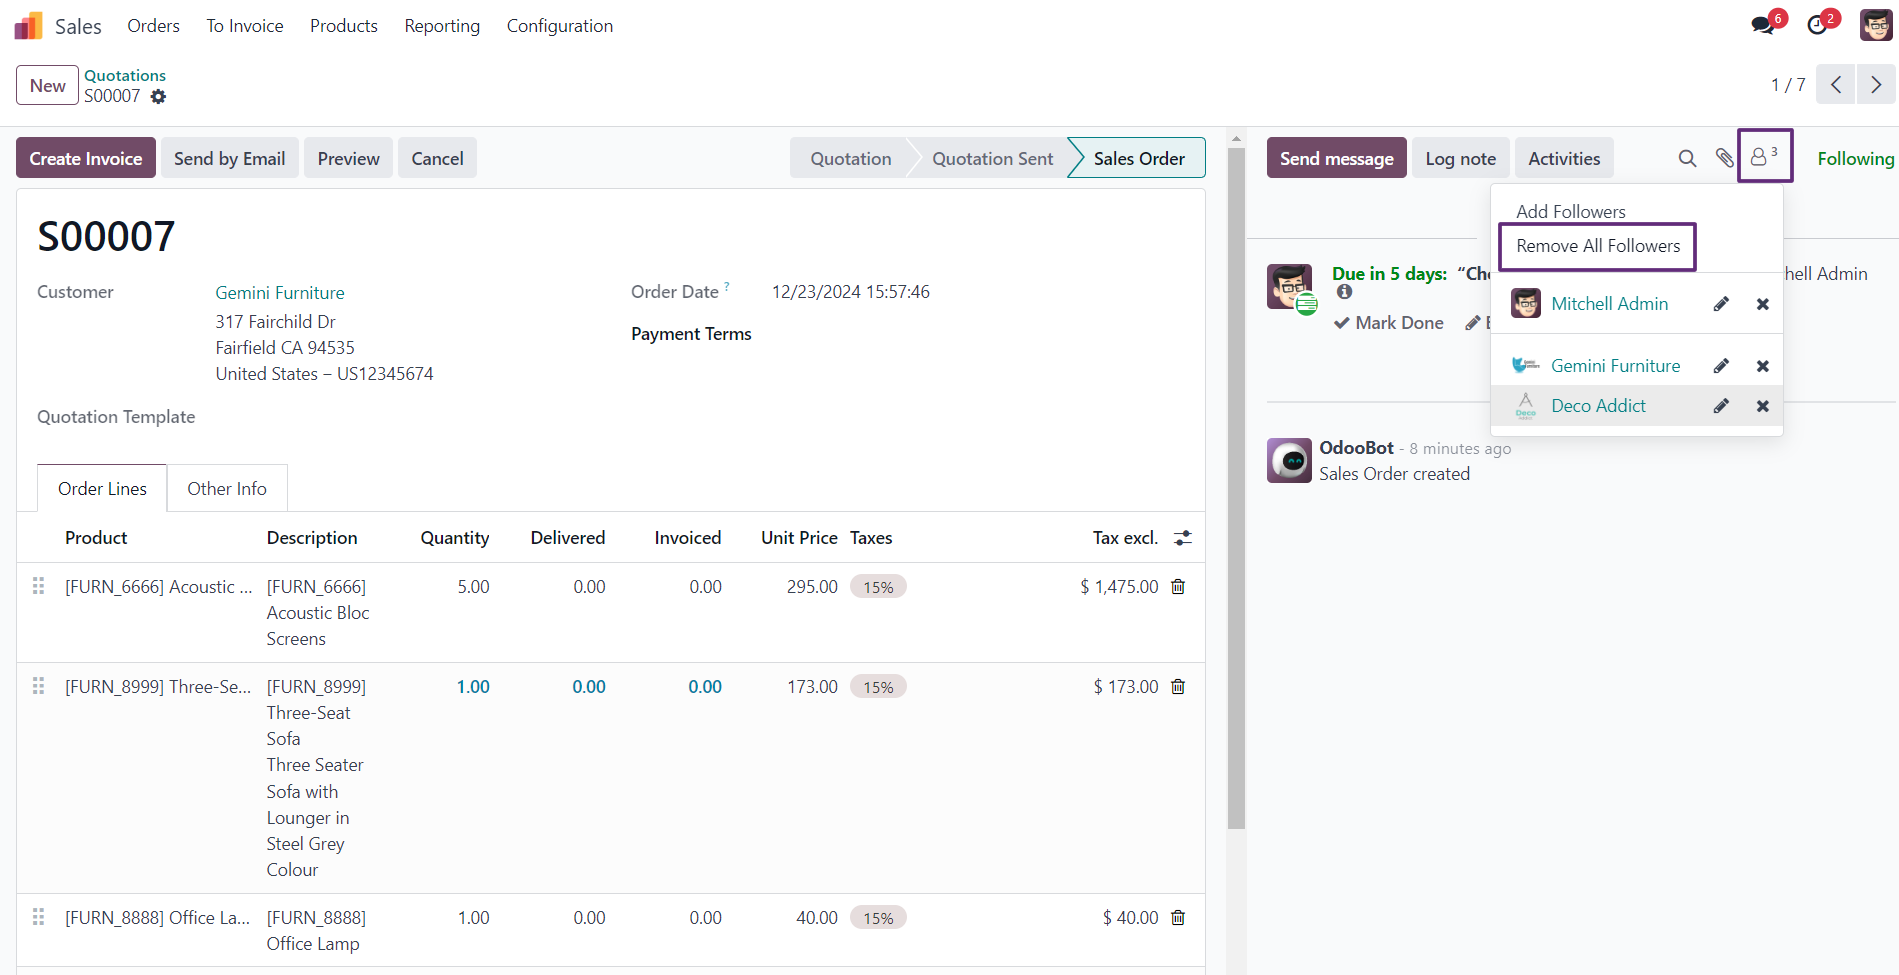Open the Activities button
1899x975 pixels.
(1564, 158)
